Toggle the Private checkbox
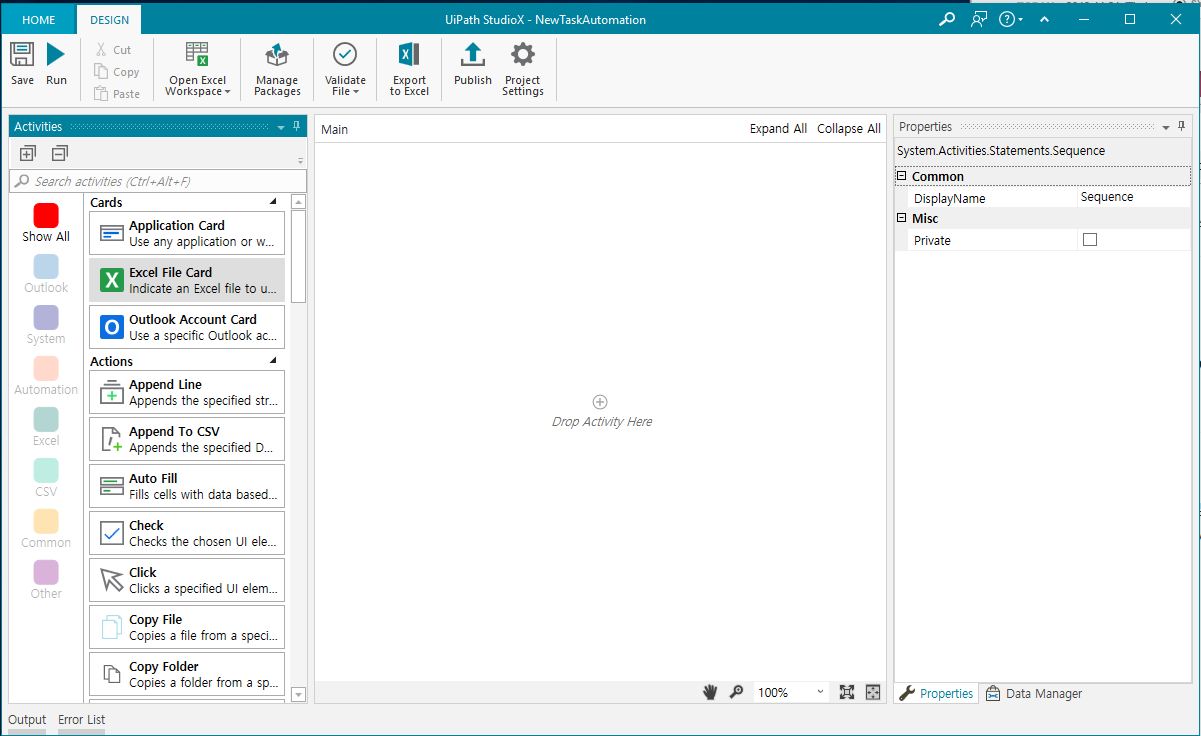The image size is (1201, 736). coord(1090,240)
